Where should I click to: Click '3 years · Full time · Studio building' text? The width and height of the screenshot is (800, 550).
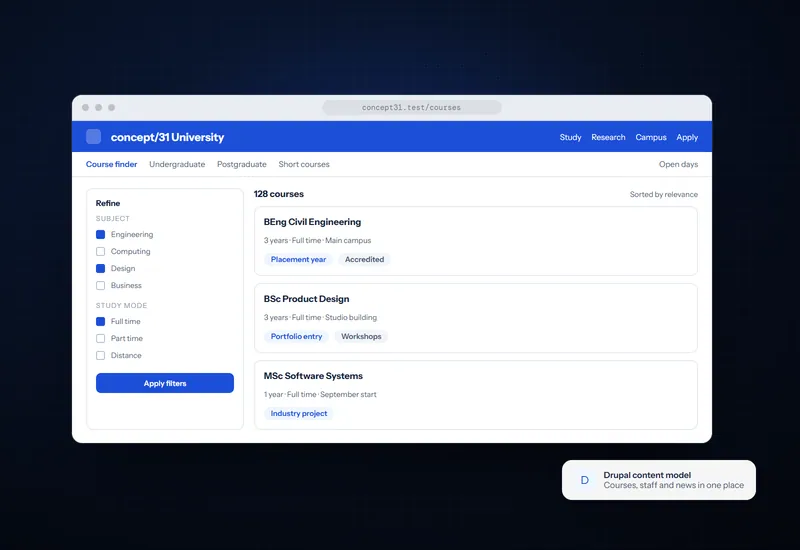pyautogui.click(x=320, y=317)
